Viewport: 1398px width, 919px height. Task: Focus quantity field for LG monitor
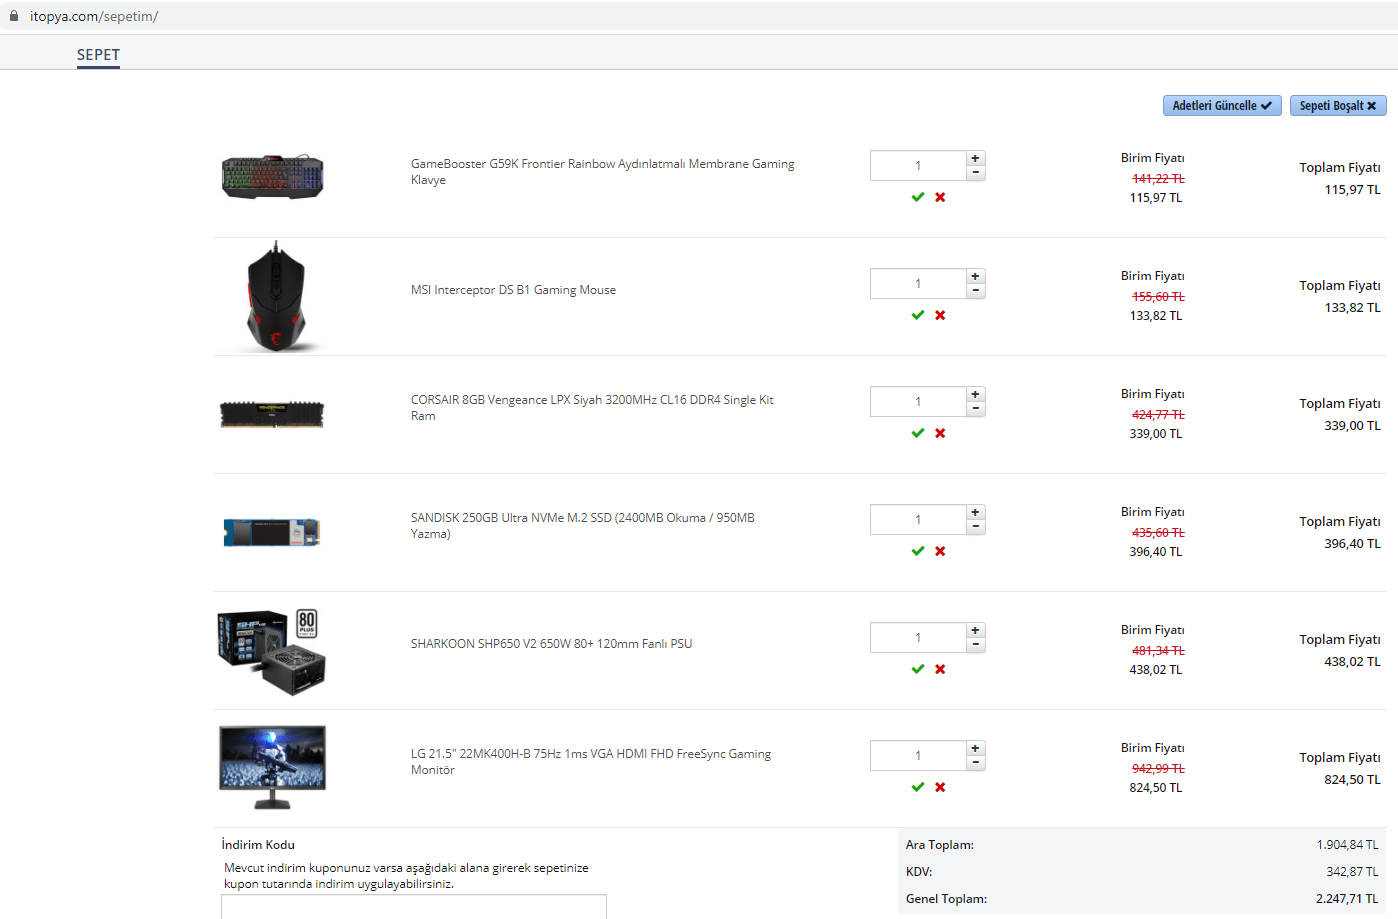click(x=918, y=756)
